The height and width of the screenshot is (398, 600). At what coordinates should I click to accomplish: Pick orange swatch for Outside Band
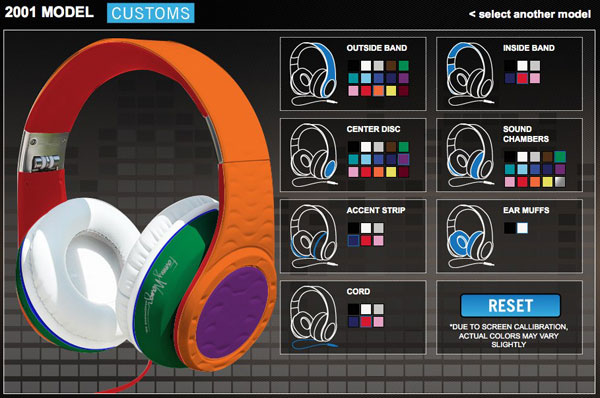(378, 91)
